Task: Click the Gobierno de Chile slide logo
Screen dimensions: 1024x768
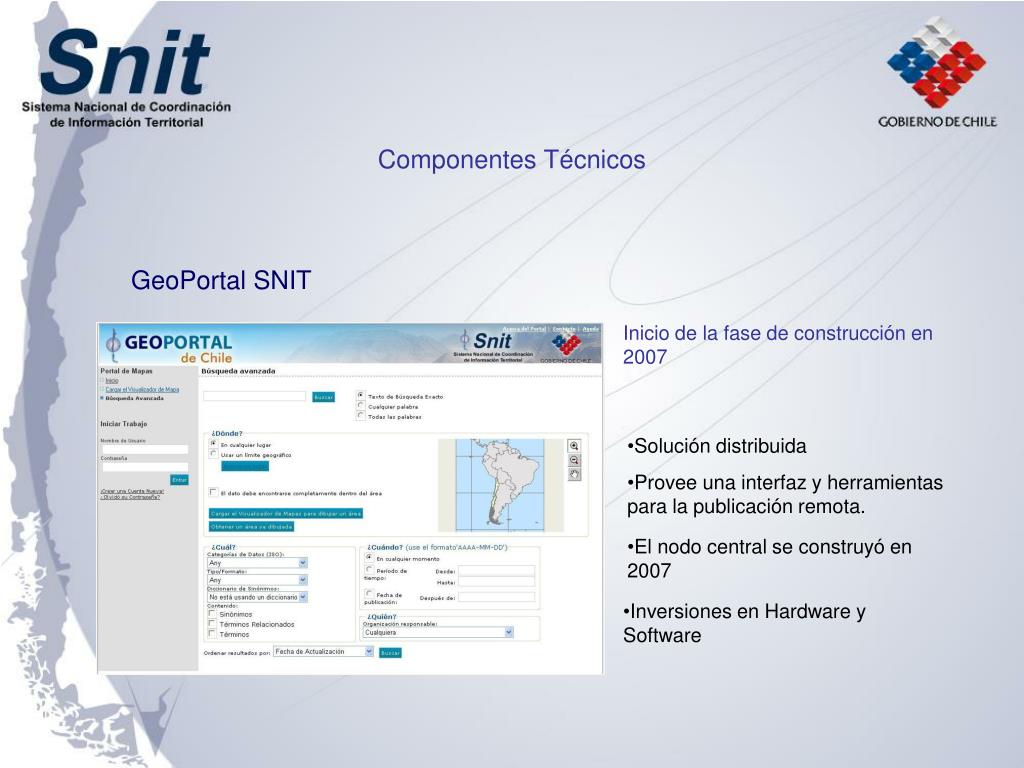Action: 937,73
